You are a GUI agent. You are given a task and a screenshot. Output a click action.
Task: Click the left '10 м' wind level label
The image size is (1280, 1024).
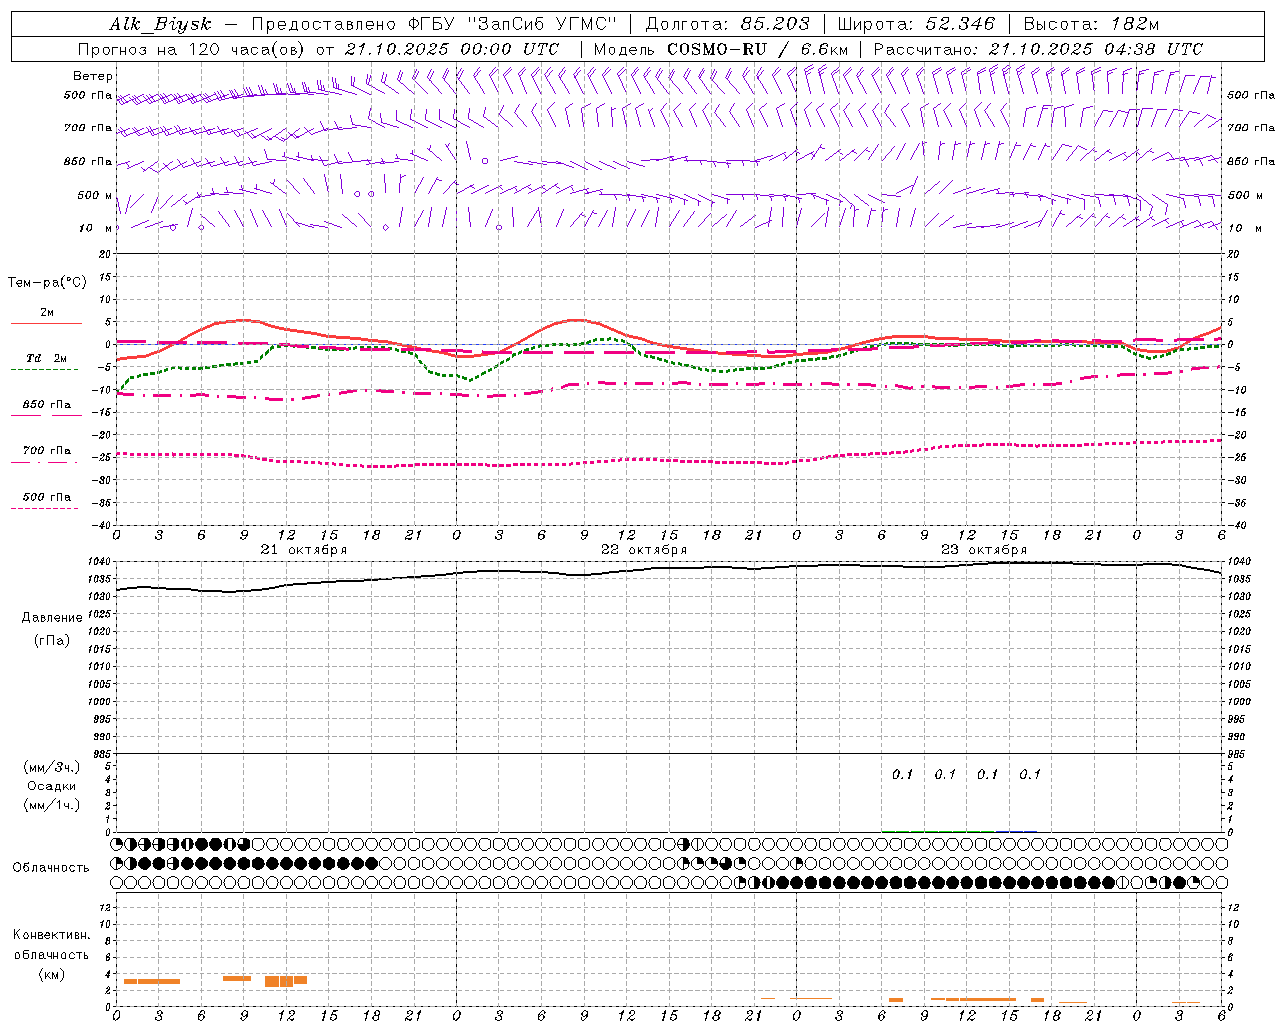click(96, 228)
